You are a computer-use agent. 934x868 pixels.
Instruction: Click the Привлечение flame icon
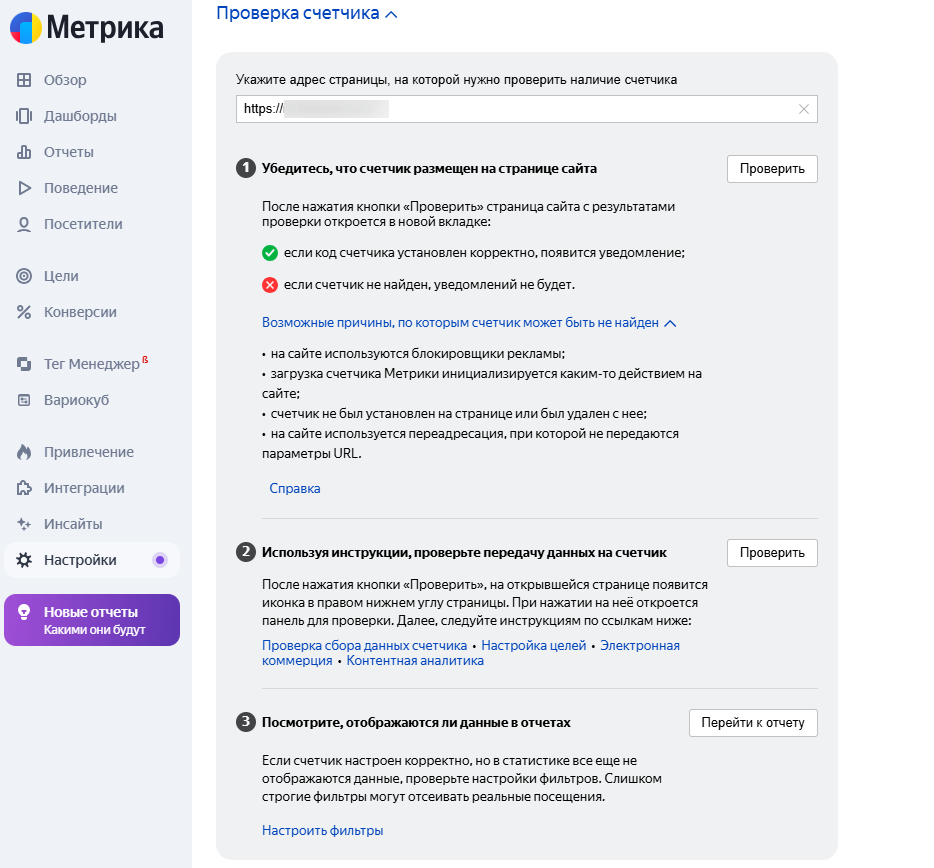click(x=24, y=452)
